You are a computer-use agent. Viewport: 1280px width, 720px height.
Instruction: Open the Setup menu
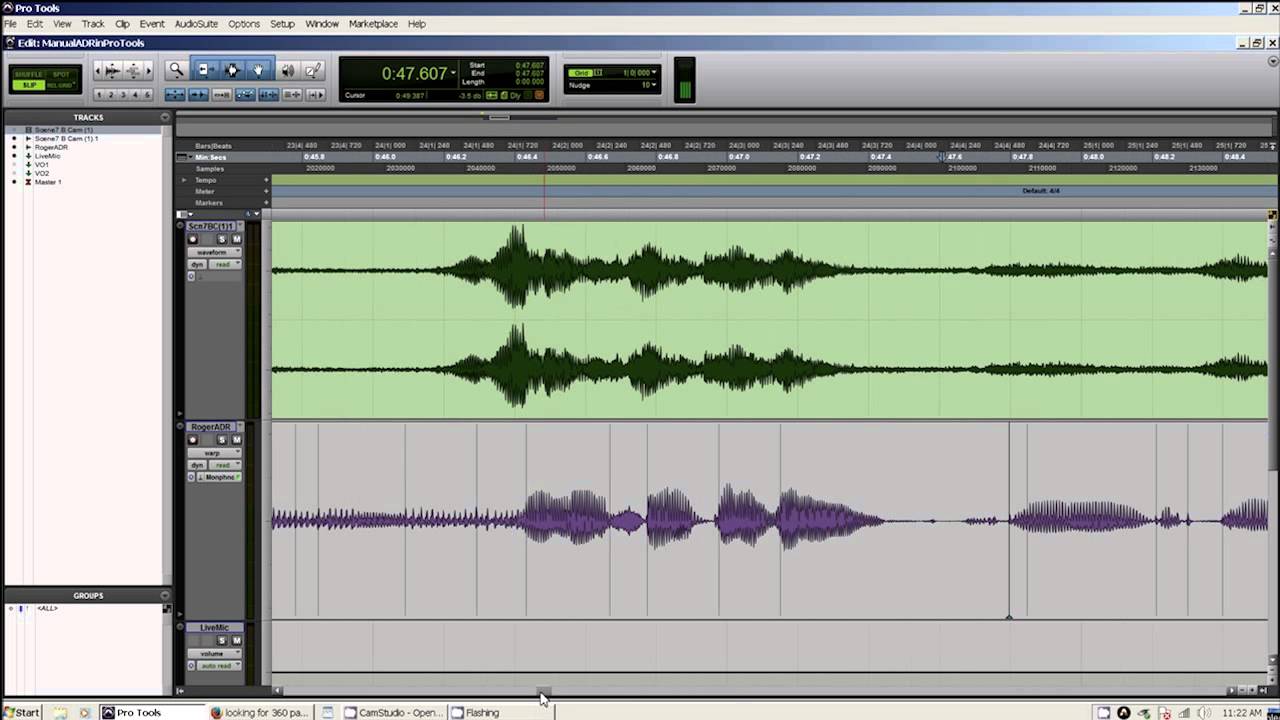[282, 23]
